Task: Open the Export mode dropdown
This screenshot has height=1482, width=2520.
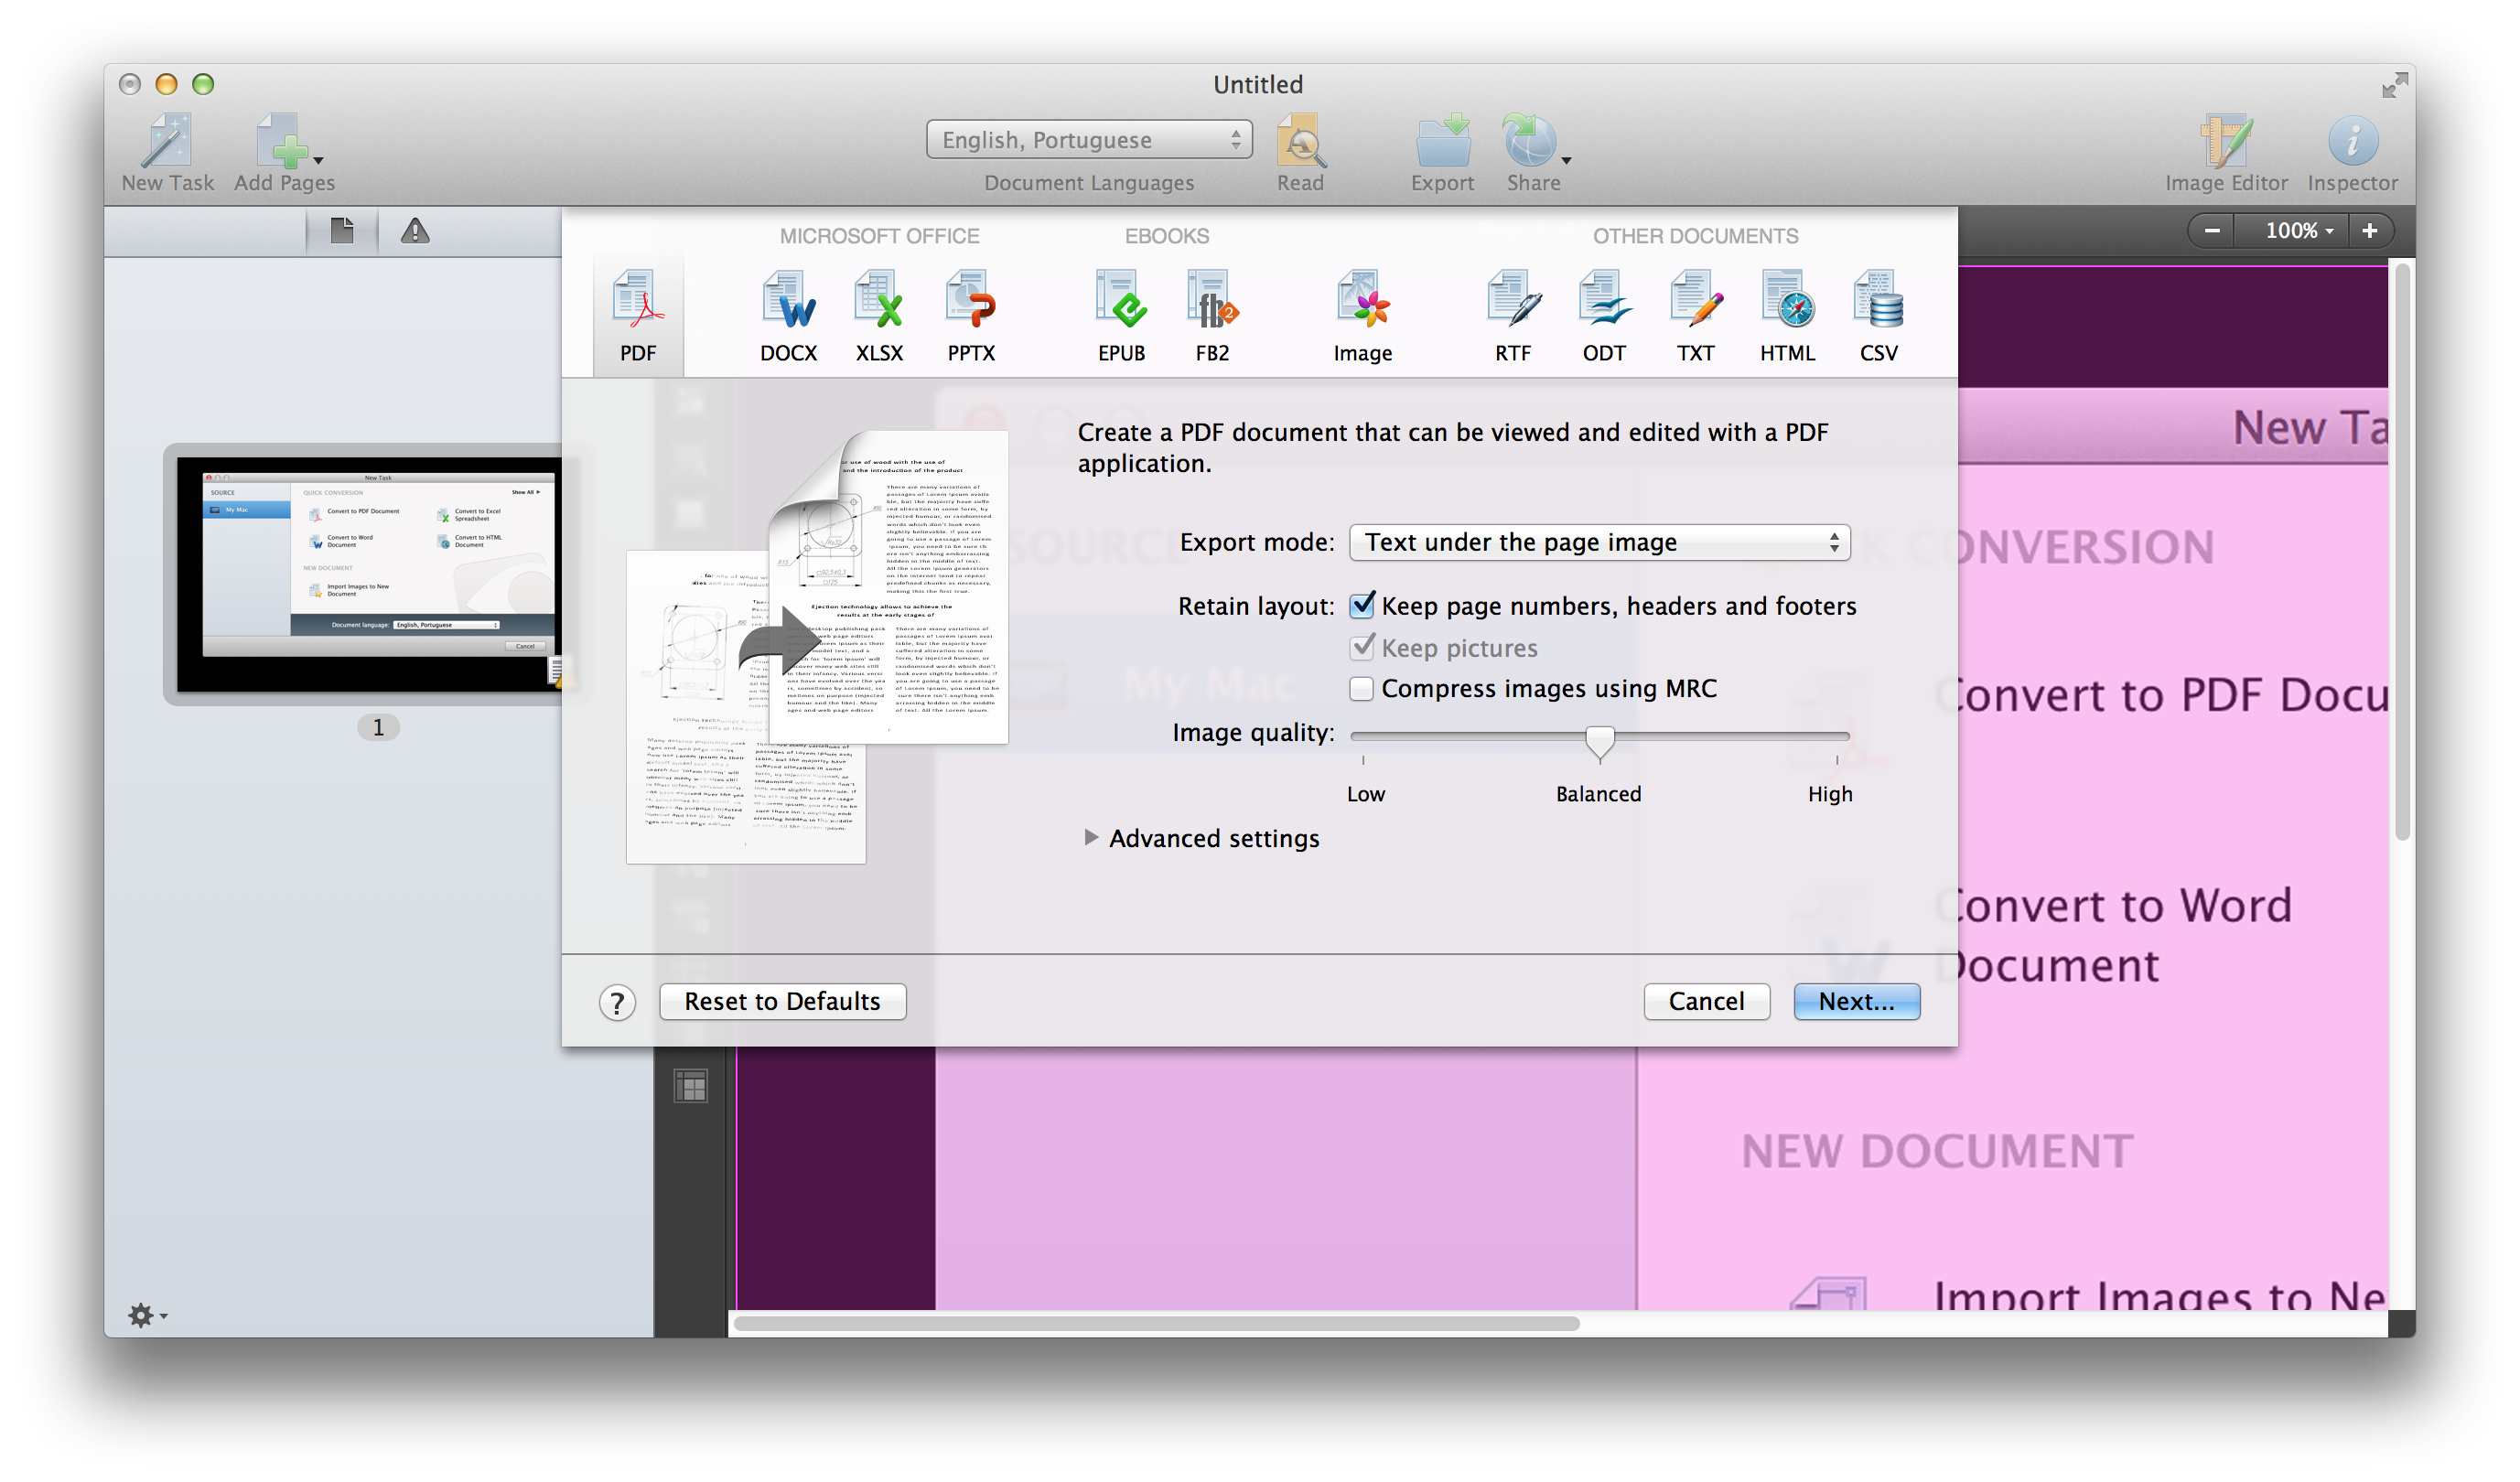Action: (x=1599, y=542)
